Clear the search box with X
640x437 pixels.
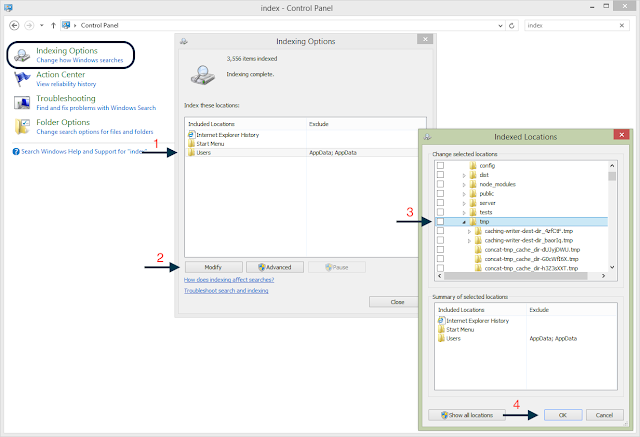click(622, 25)
